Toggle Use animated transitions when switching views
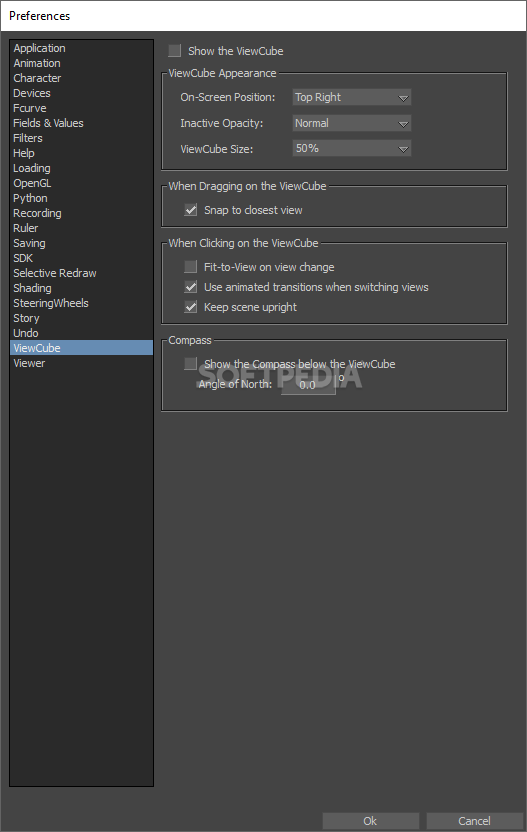The width and height of the screenshot is (527, 832). pos(191,287)
